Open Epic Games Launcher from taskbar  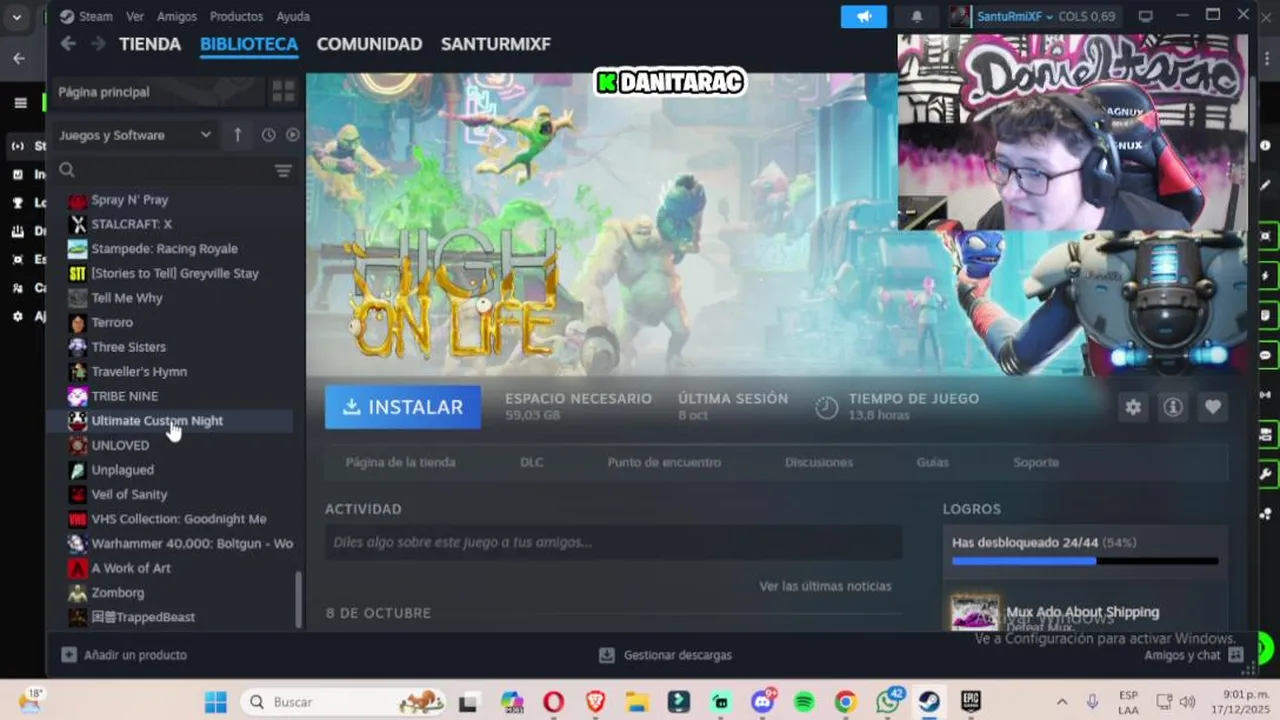(970, 702)
